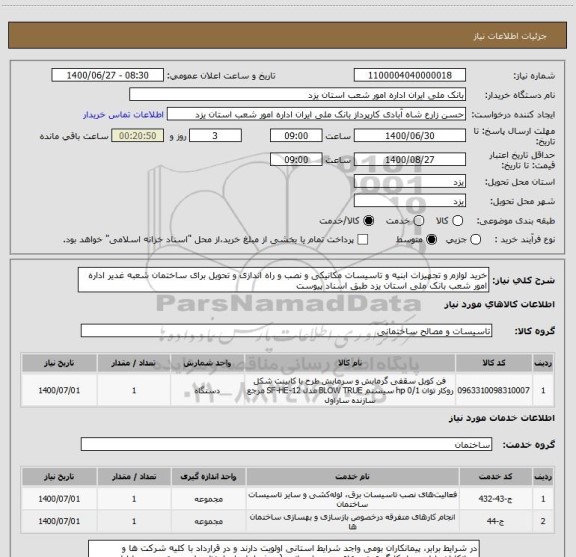Click the جزئیات اطلاعات نیاز header title
The height and width of the screenshot is (557, 576).
click(x=510, y=36)
